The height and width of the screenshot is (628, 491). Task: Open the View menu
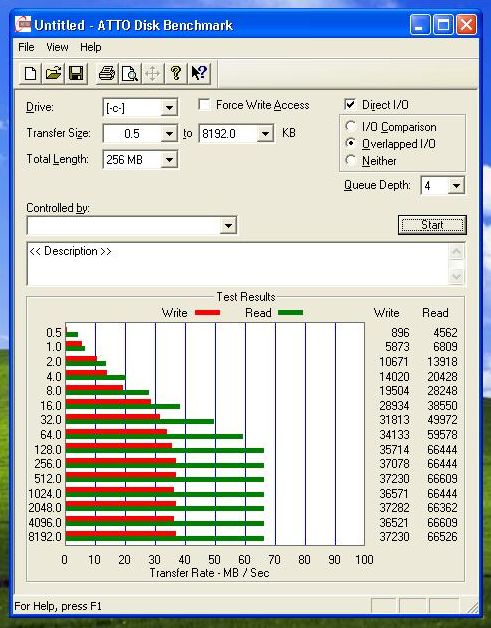click(x=57, y=47)
